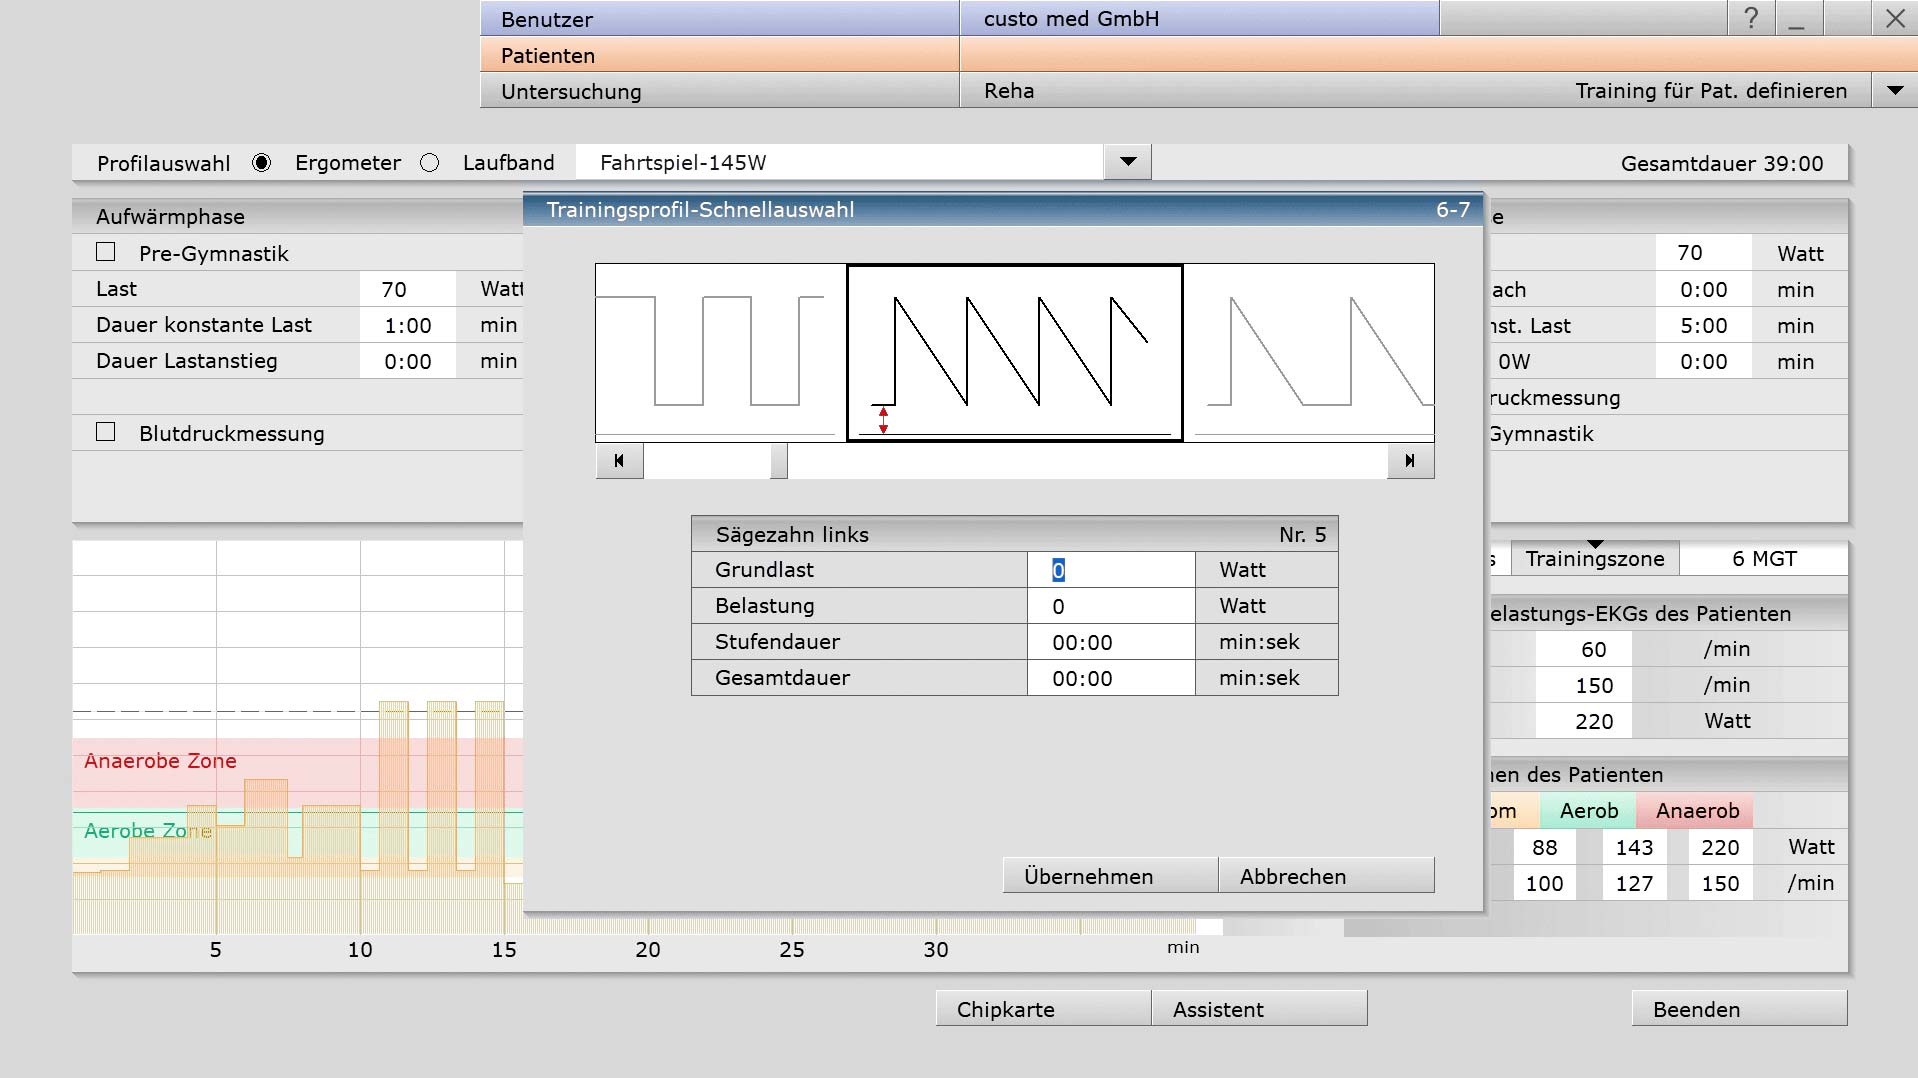The height and width of the screenshot is (1078, 1918).
Task: Click the Aerob zone column header
Action: pyautogui.click(x=1588, y=811)
